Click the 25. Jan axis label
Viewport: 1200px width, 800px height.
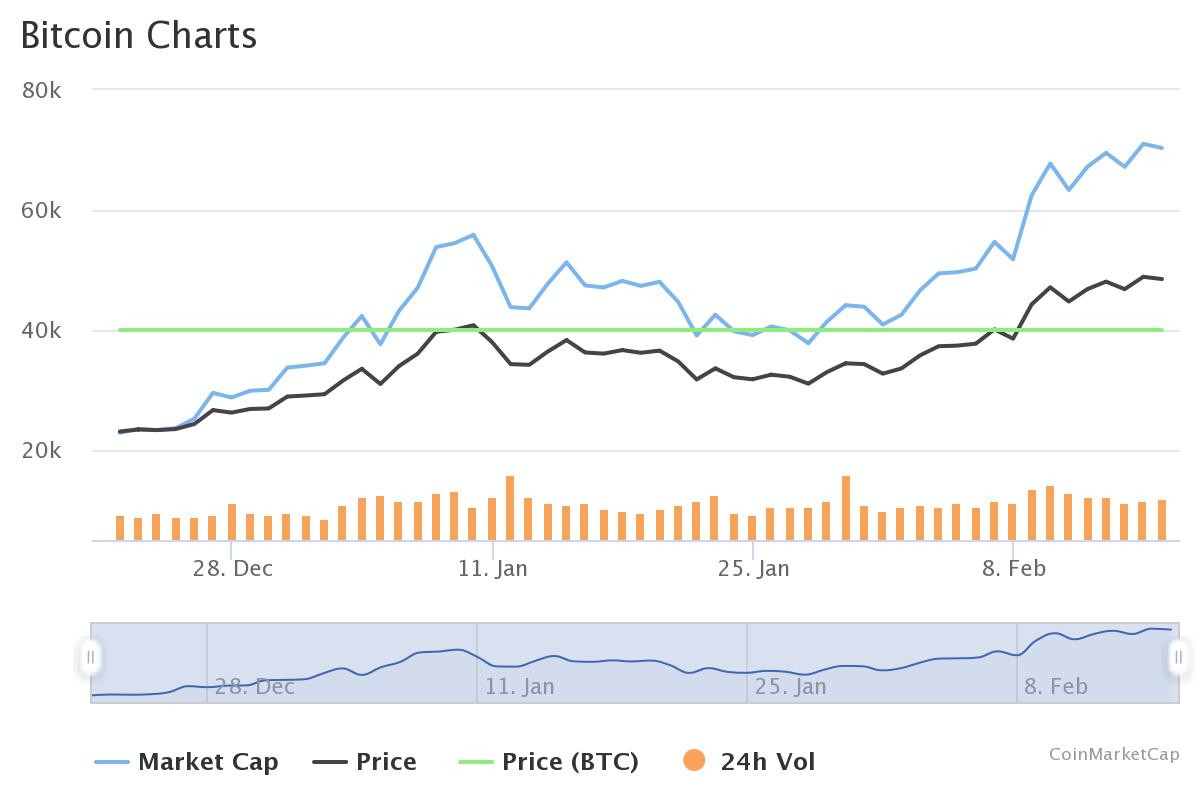click(753, 568)
